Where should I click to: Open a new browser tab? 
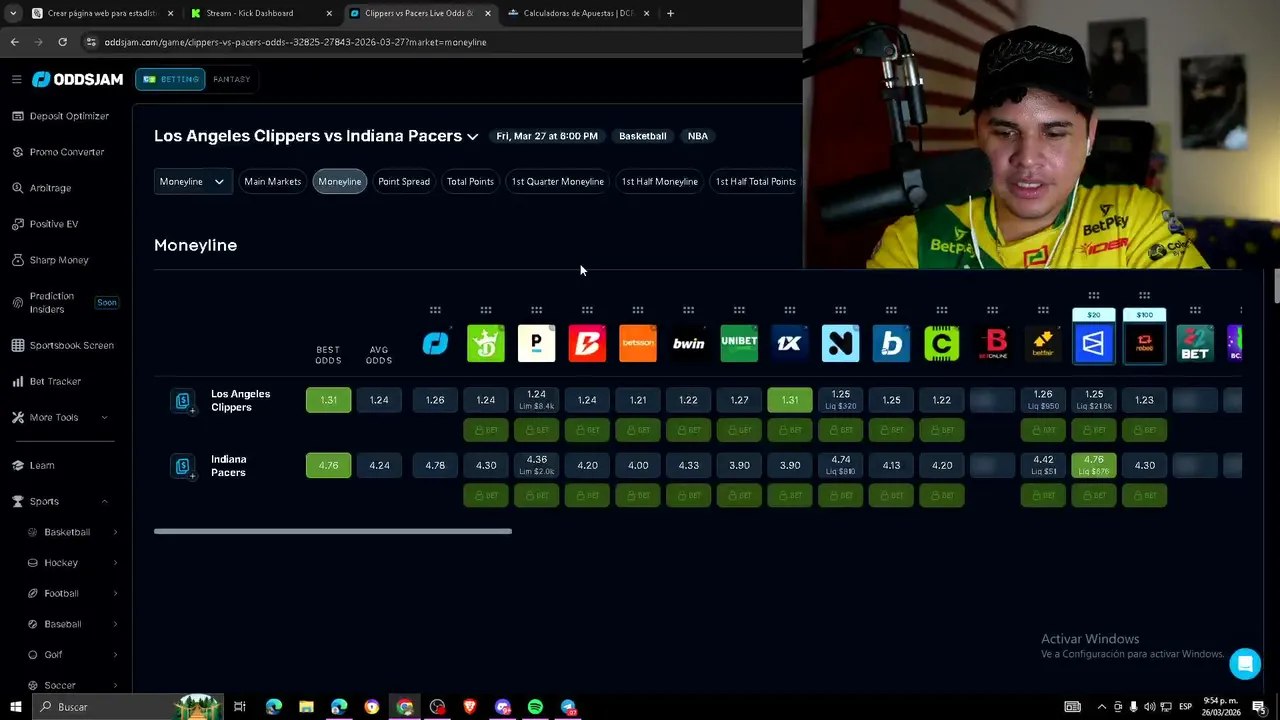[x=670, y=13]
